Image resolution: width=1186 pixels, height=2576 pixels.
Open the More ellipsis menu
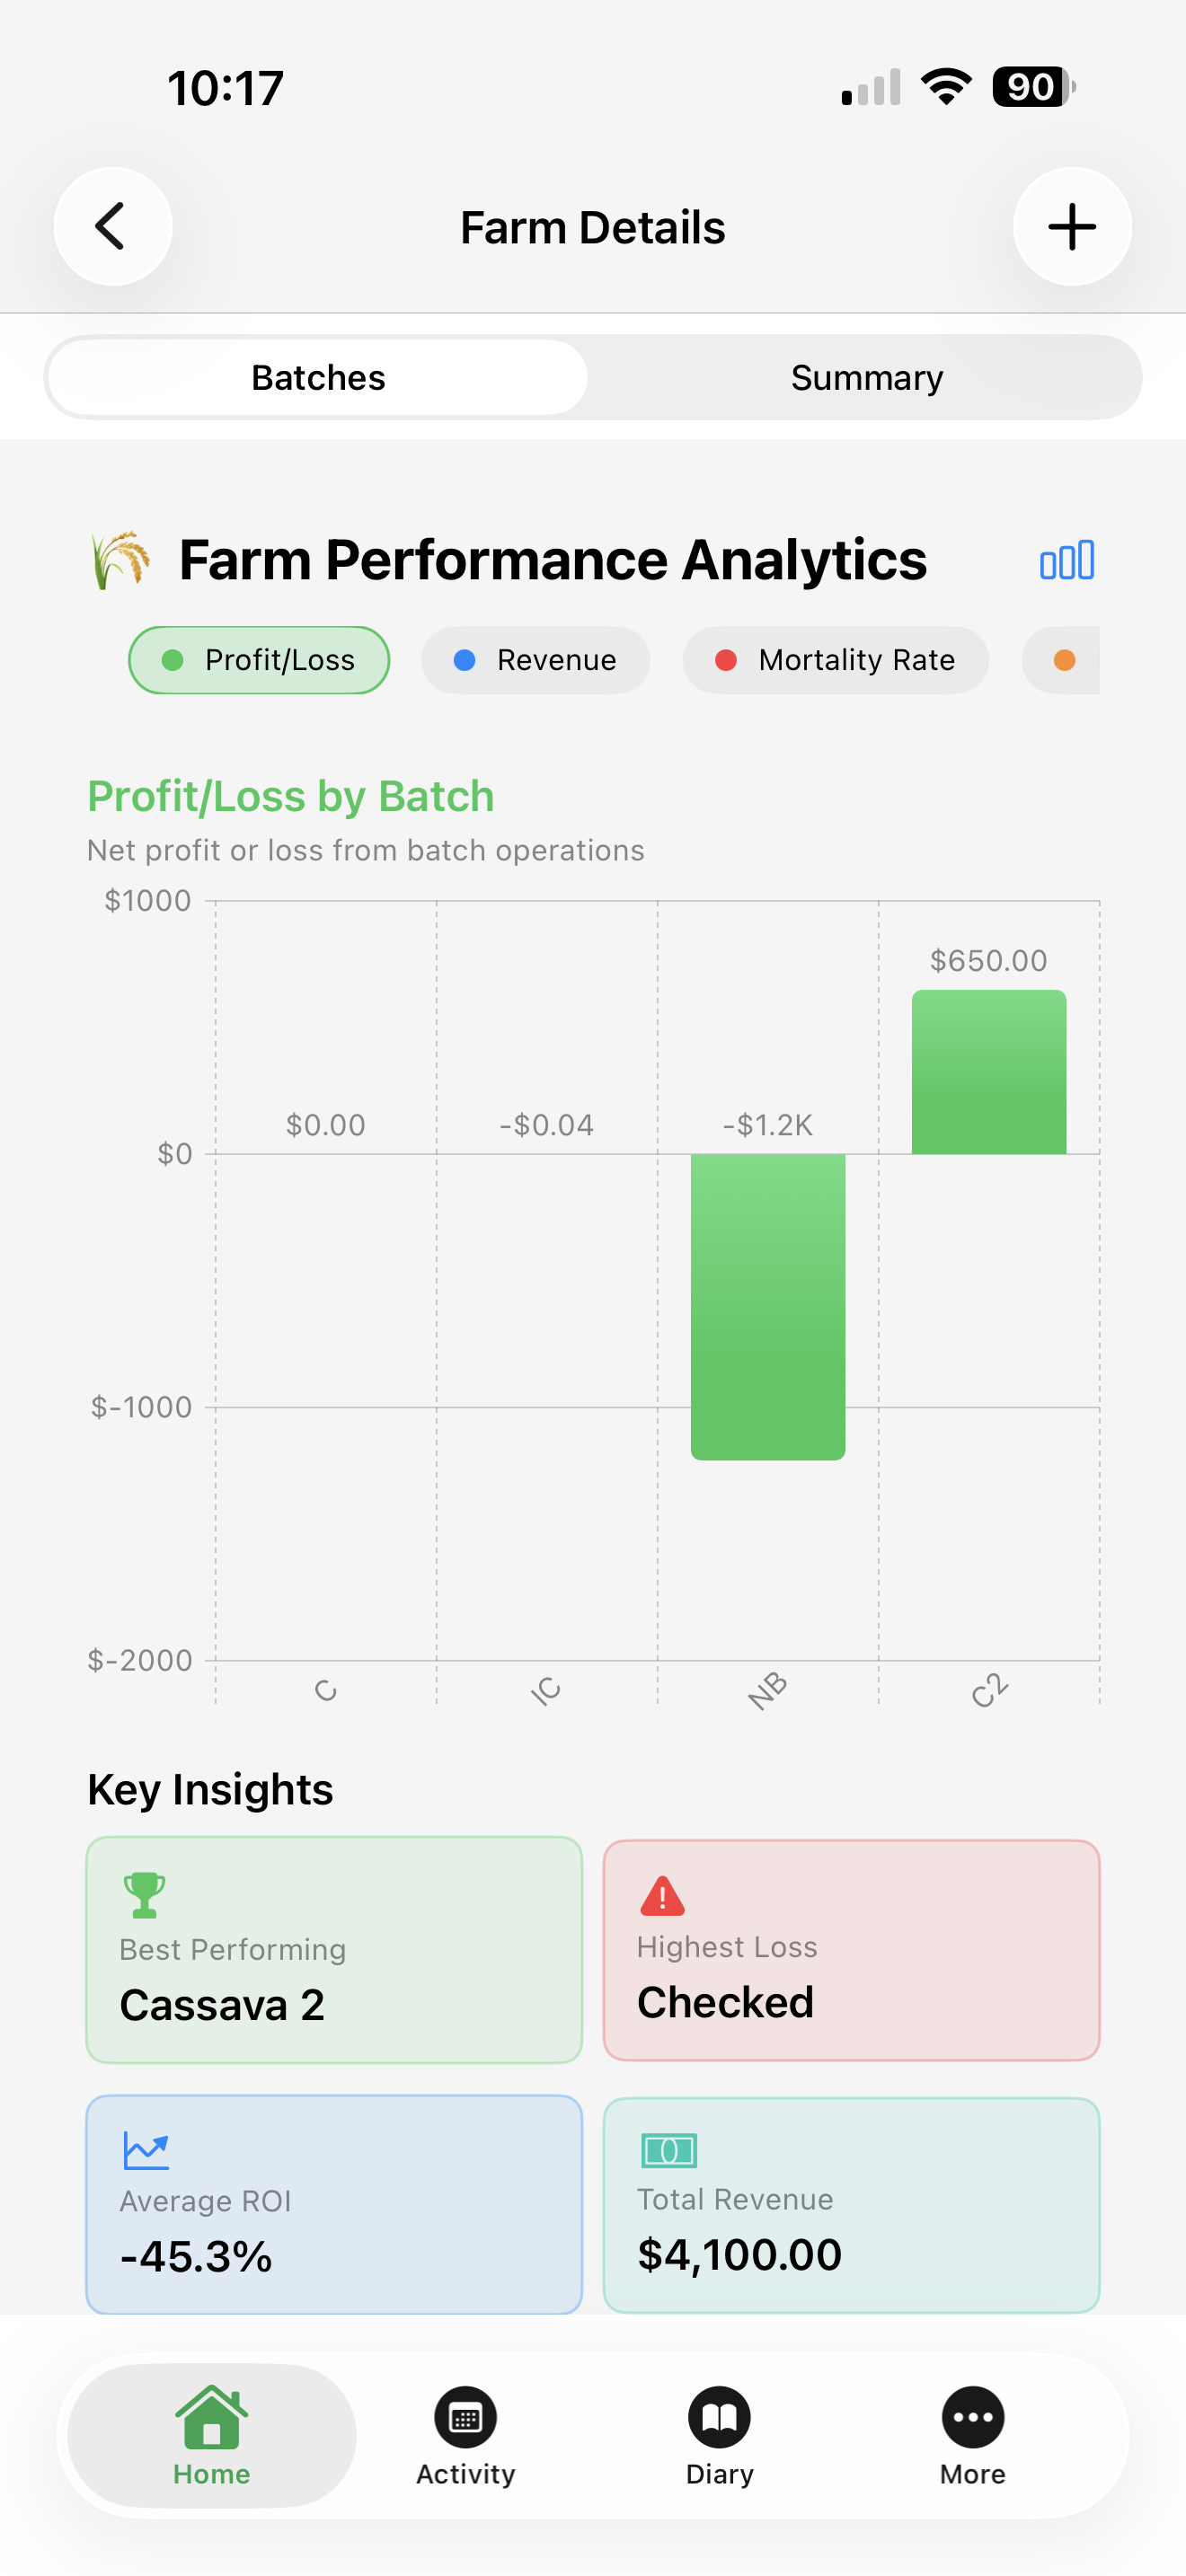(972, 2418)
